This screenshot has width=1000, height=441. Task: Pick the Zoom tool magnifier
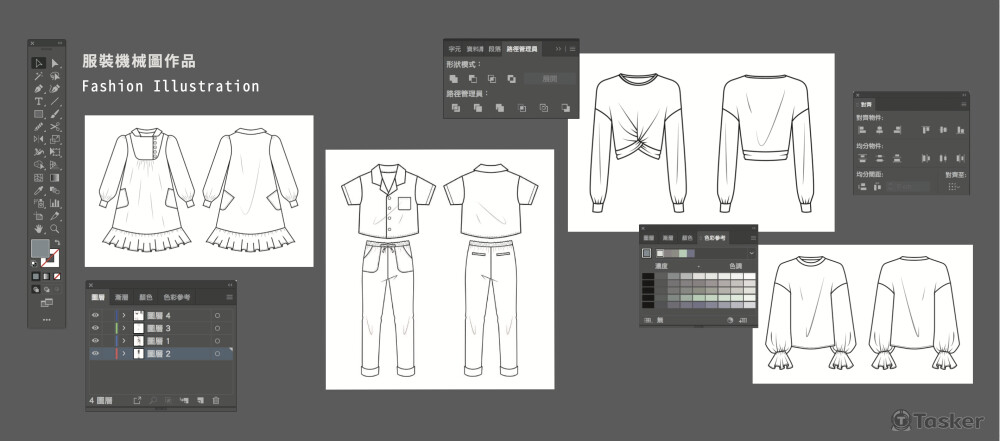pos(54,228)
